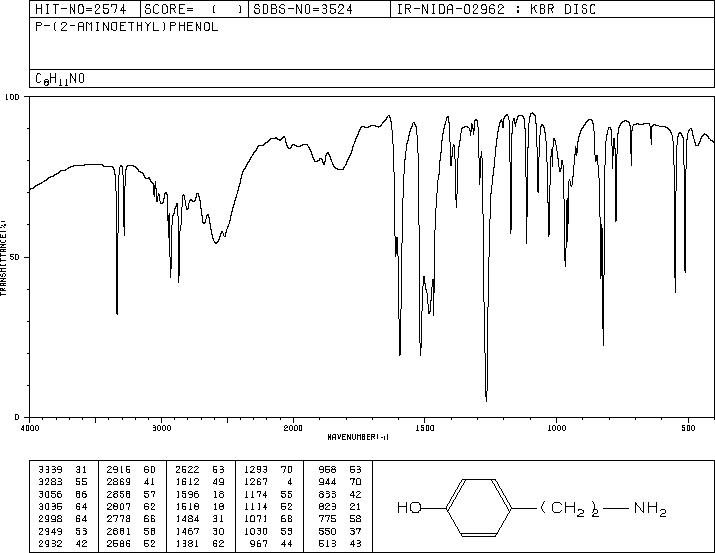Click the 3283 peak entry in the table
This screenshot has width=715, height=553.
pyautogui.click(x=63, y=482)
